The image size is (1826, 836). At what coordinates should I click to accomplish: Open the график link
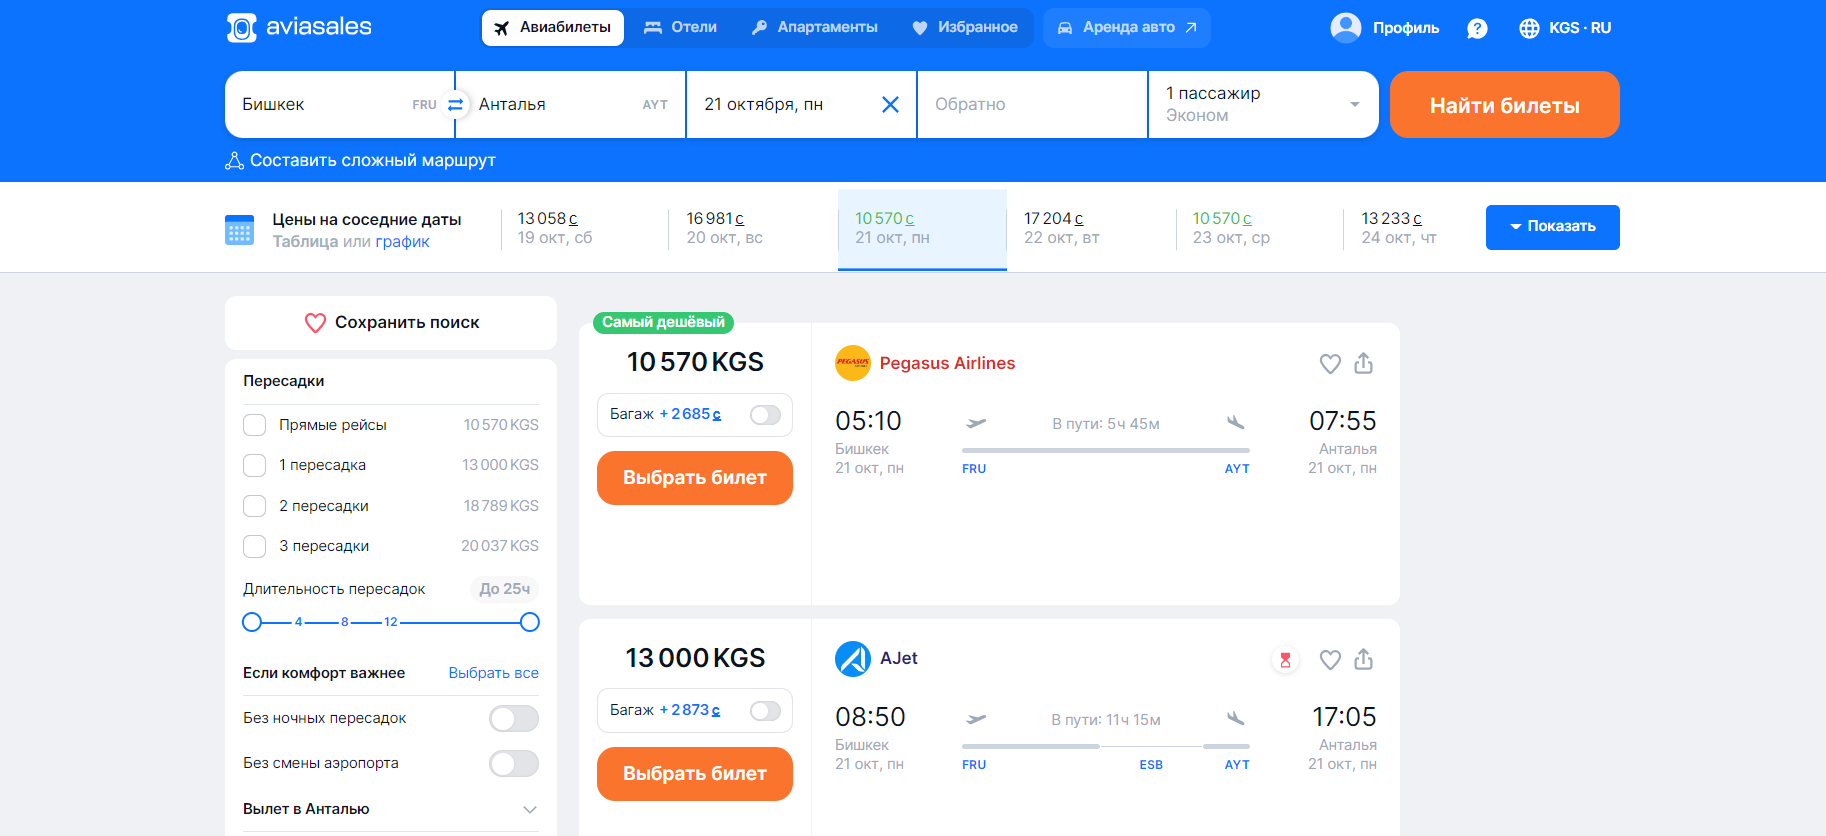pos(403,241)
